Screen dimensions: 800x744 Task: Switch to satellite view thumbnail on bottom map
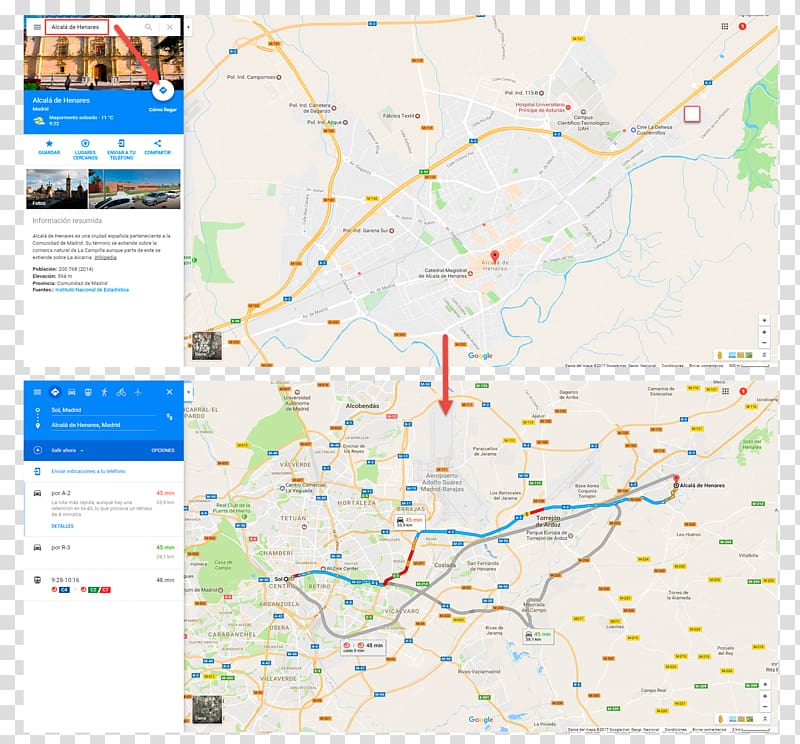(x=207, y=709)
